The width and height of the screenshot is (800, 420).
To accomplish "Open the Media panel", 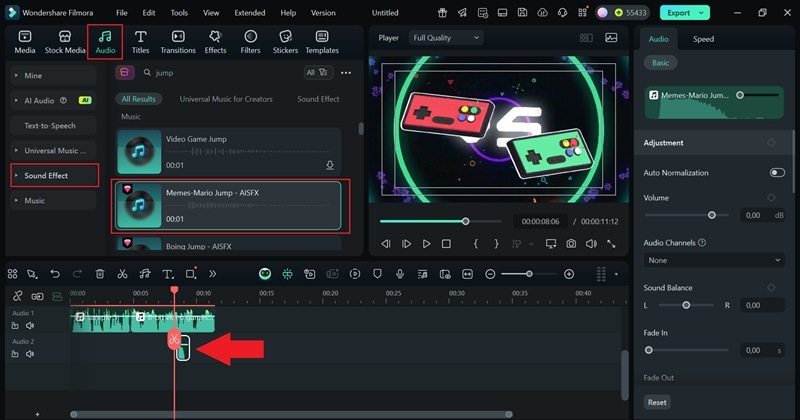I will (x=24, y=42).
